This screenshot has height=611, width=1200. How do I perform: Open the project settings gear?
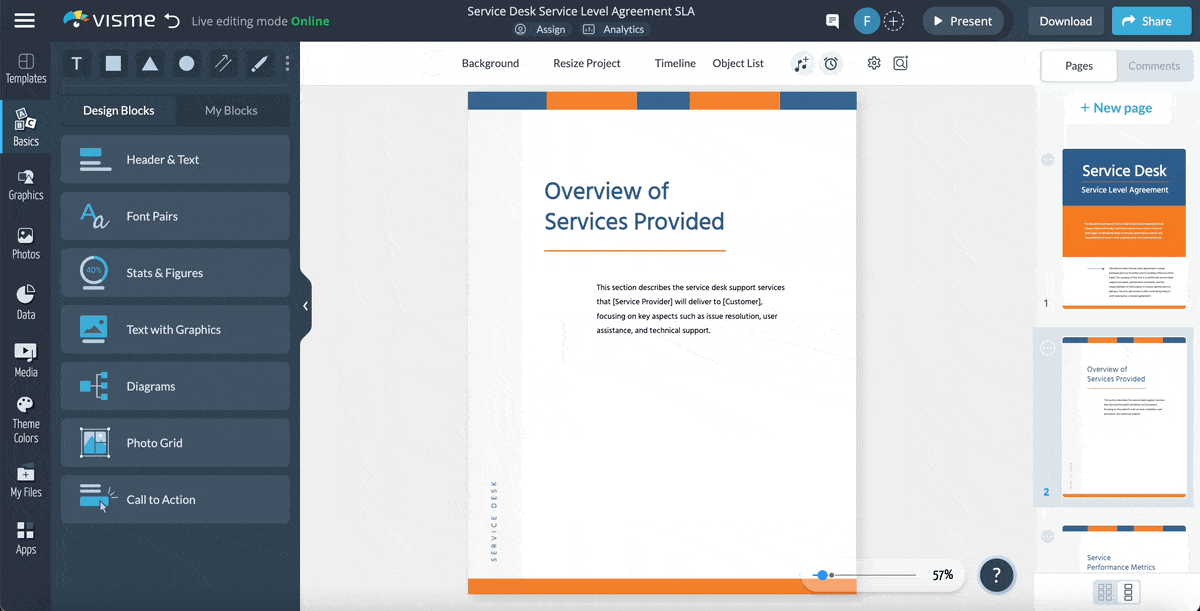[x=873, y=63]
